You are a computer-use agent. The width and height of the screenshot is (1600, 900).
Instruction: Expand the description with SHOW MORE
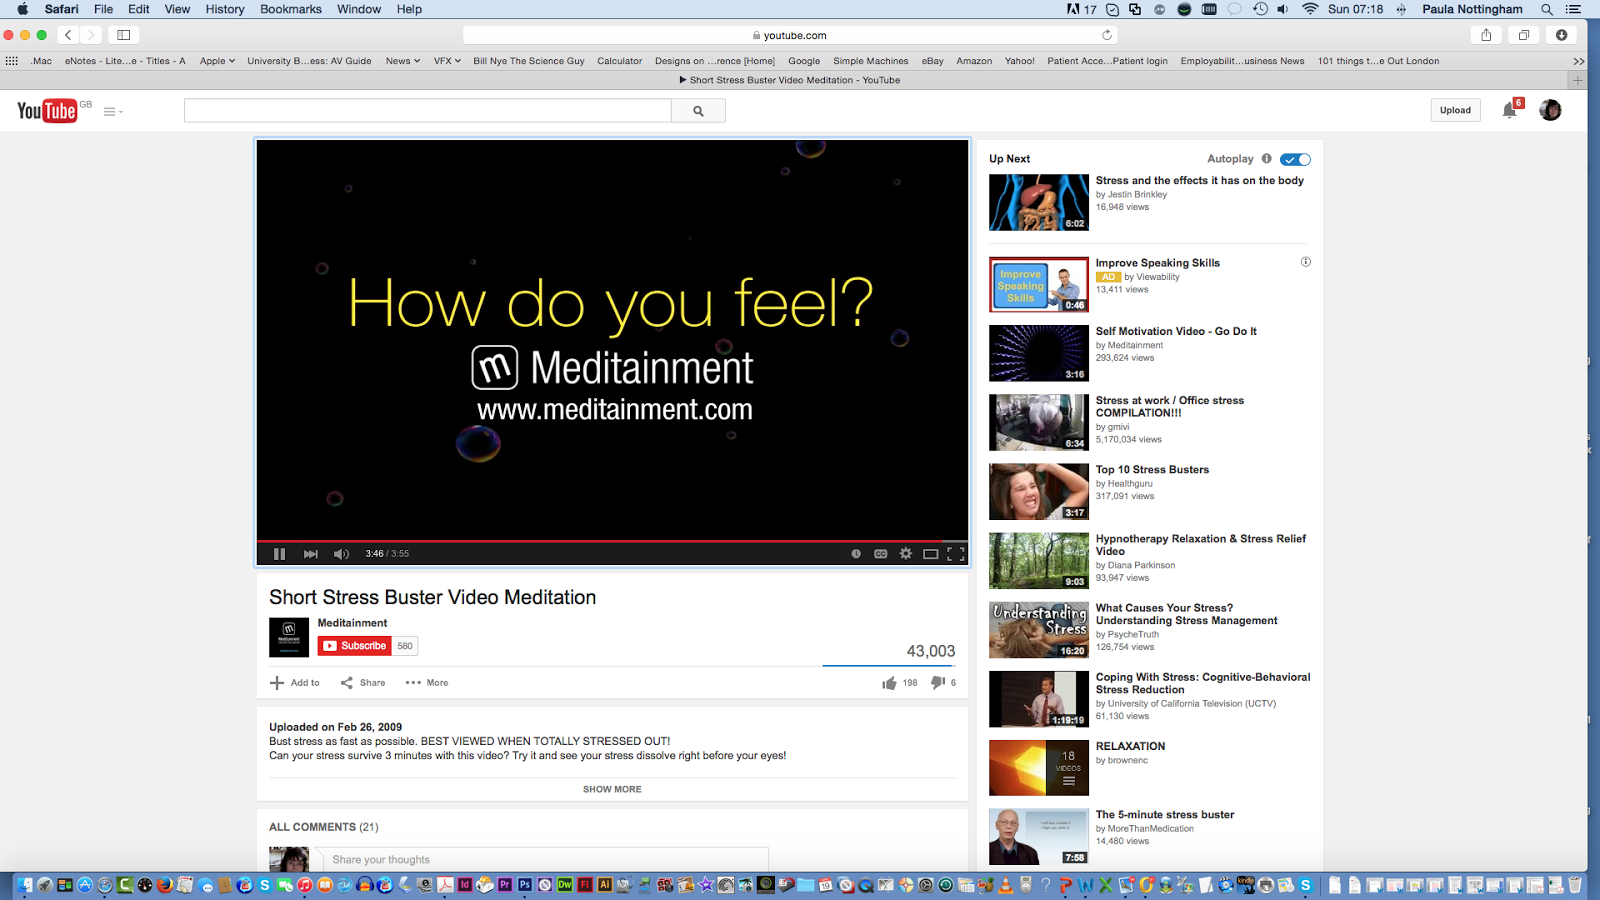pyautogui.click(x=612, y=789)
